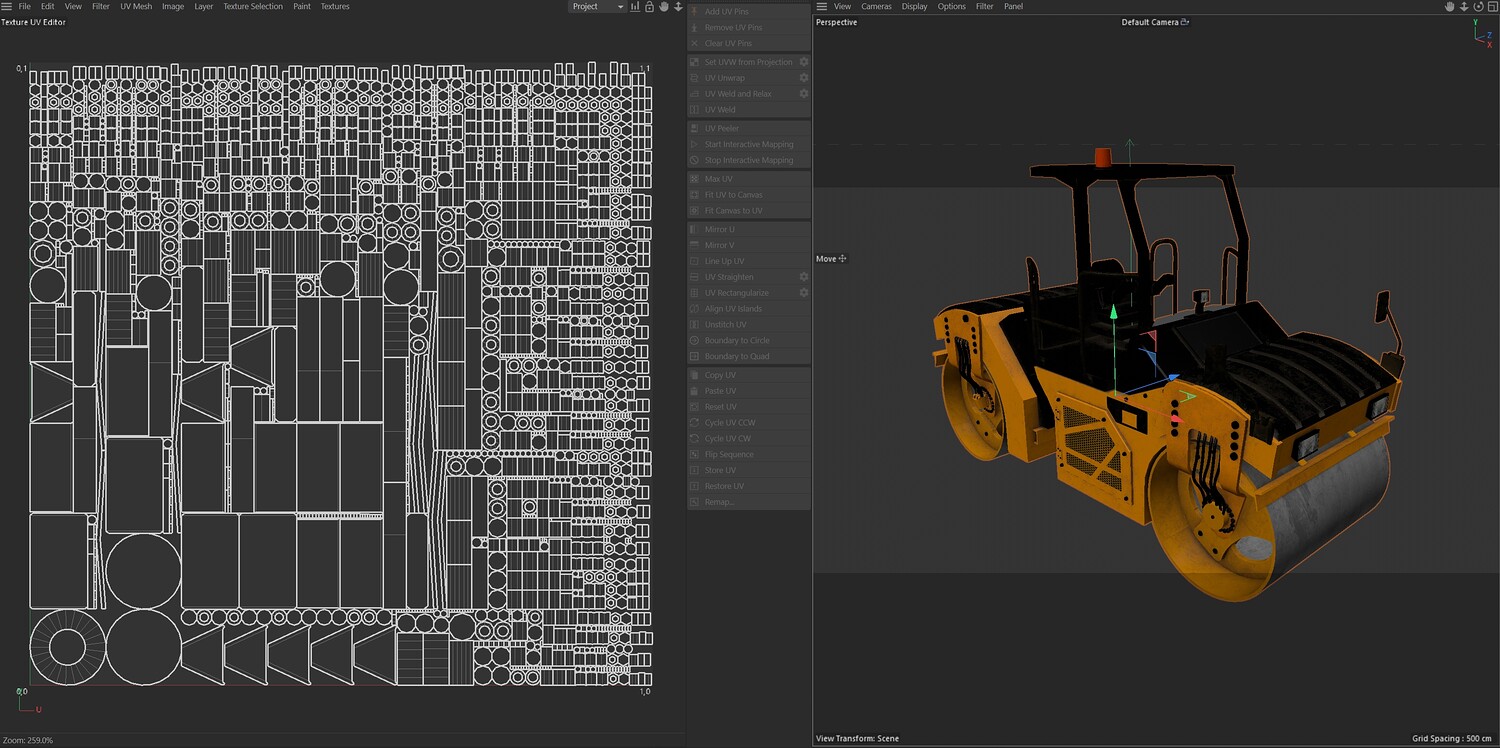
Task: Click Cycle UV CCW
Action: (749, 423)
